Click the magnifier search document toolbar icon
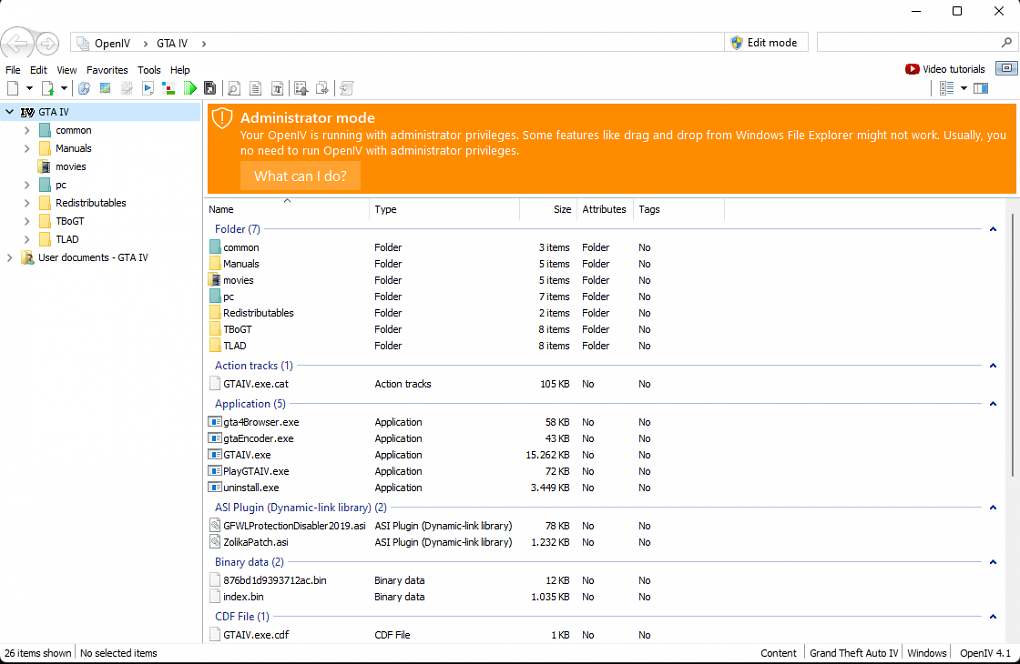The image size is (1020, 664). 234,88
